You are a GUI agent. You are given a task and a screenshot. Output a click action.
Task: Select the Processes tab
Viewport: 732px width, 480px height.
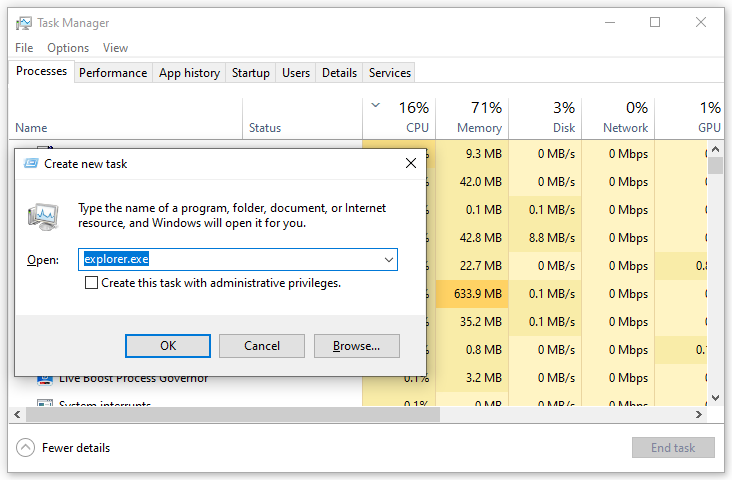coord(41,71)
